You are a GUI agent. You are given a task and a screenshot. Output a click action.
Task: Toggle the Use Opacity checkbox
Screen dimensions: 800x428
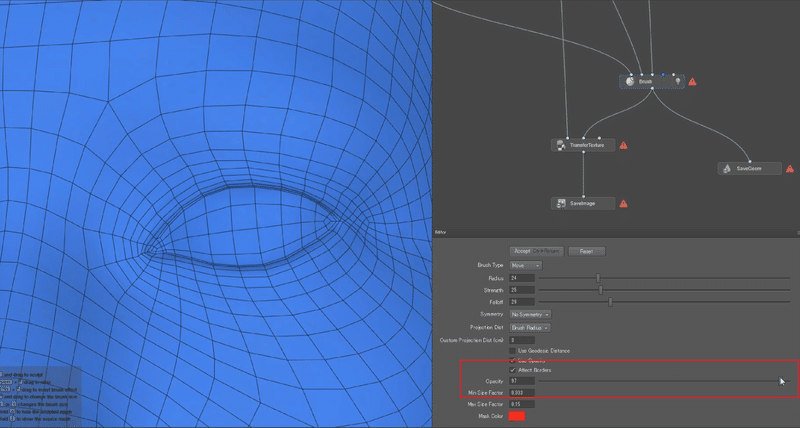pos(513,361)
